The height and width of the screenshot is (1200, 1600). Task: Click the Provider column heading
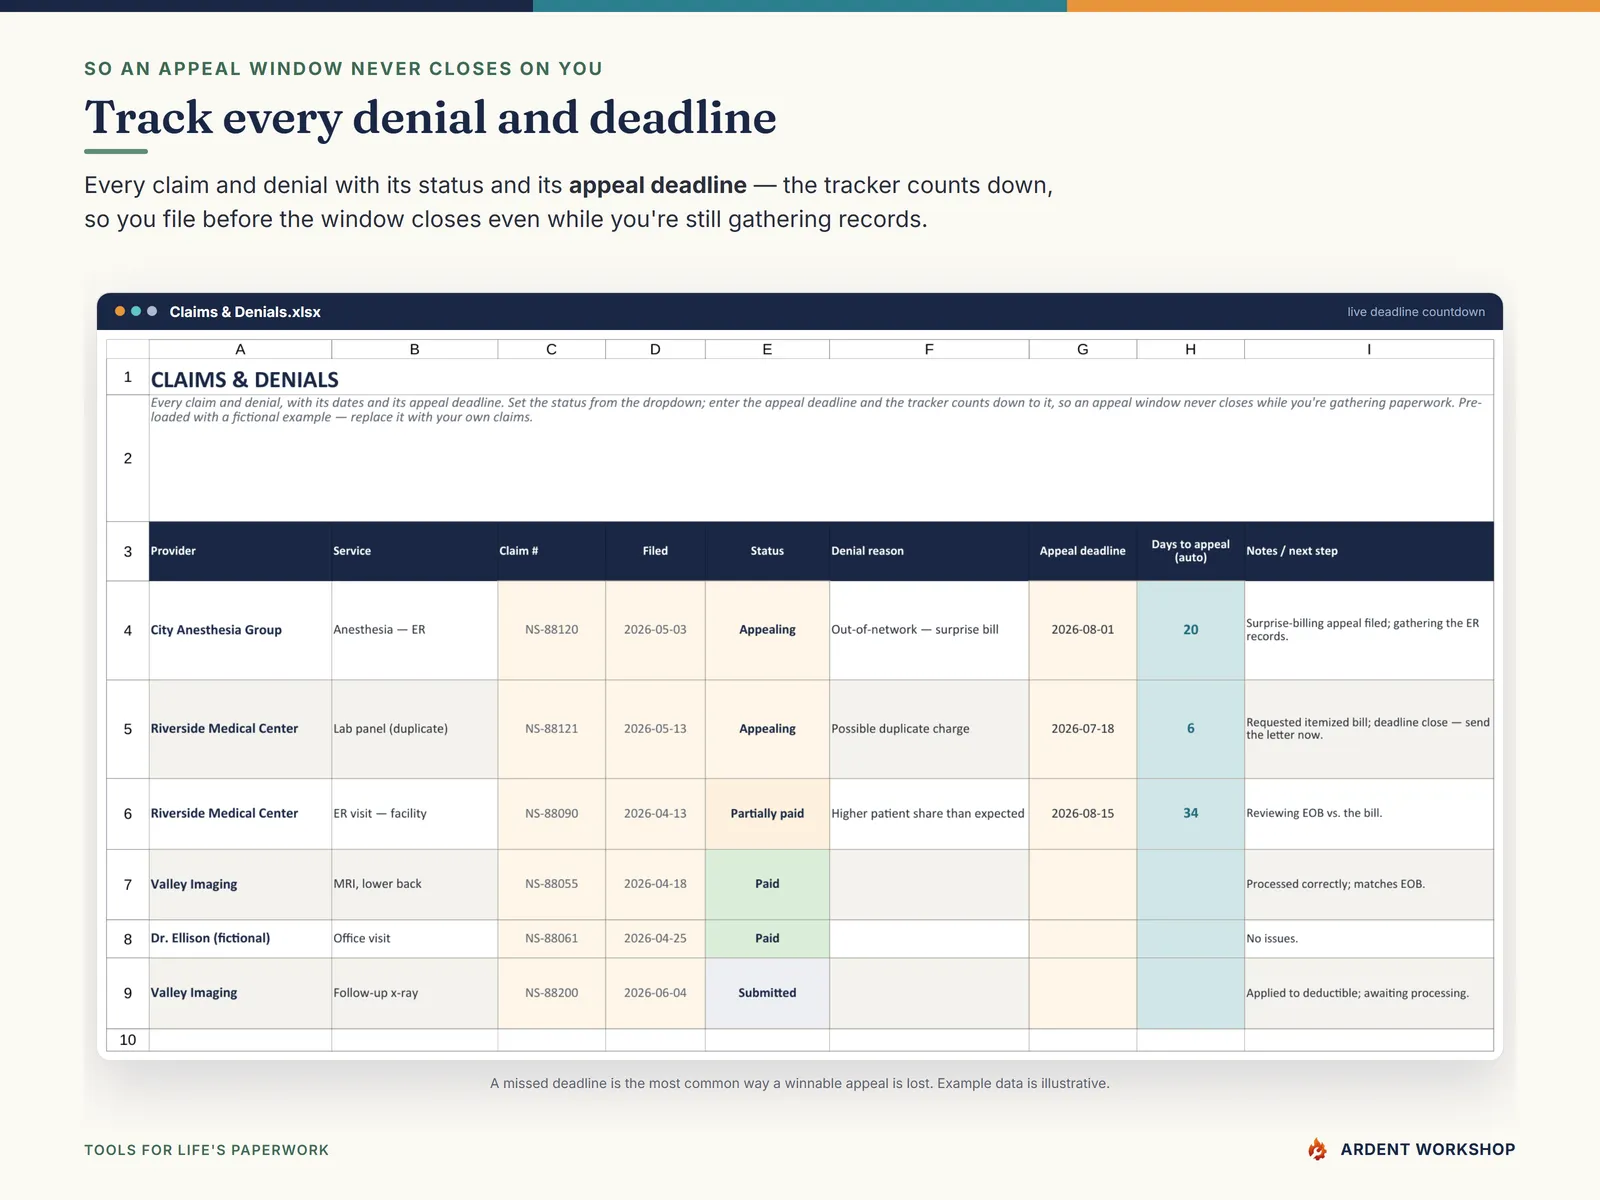tap(240, 551)
